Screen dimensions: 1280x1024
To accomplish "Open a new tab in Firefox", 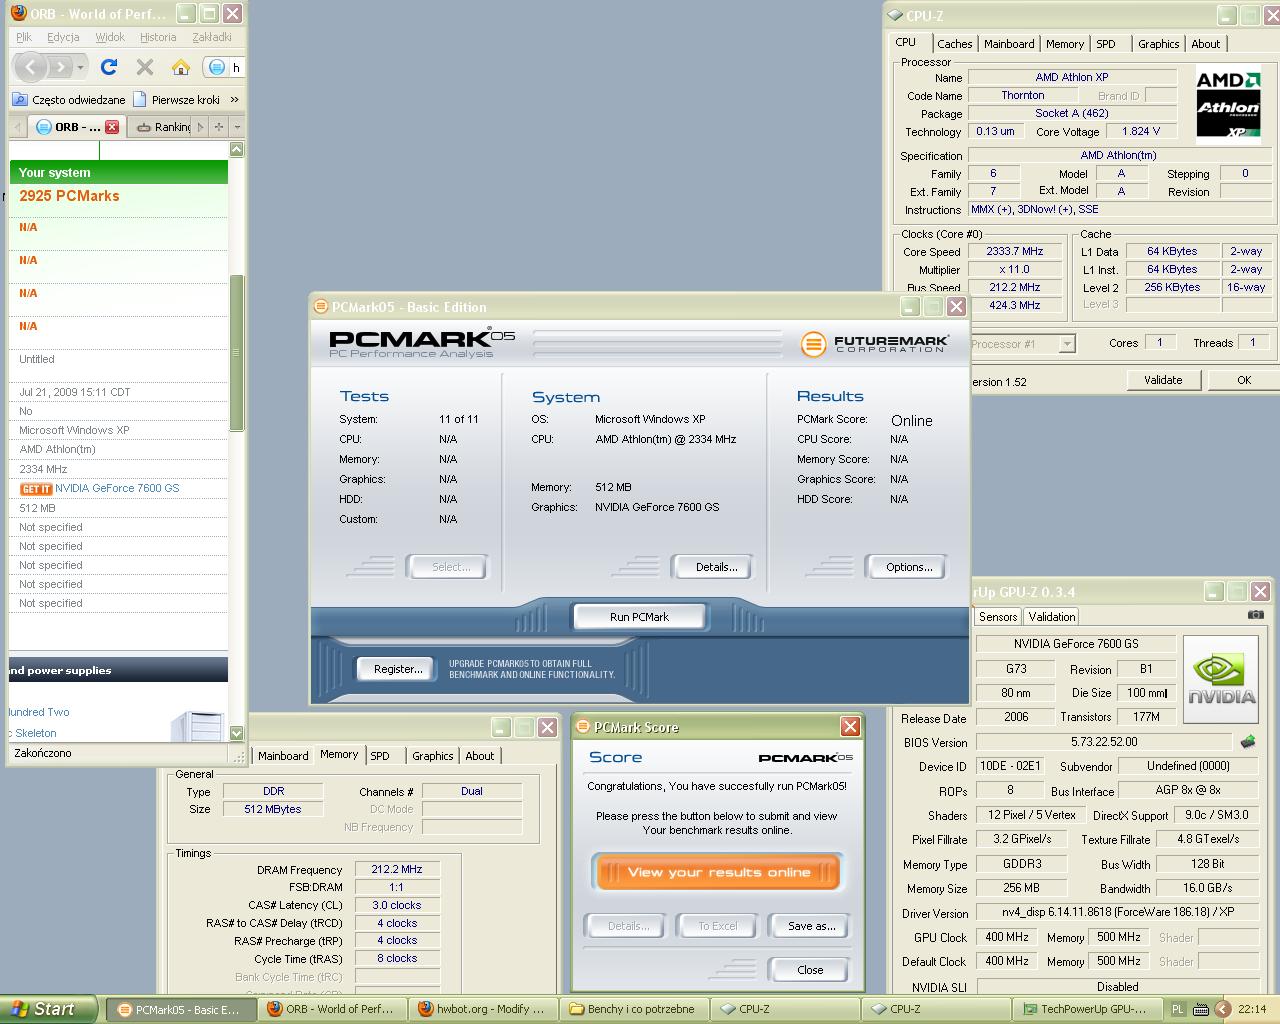I will pyautogui.click(x=219, y=127).
